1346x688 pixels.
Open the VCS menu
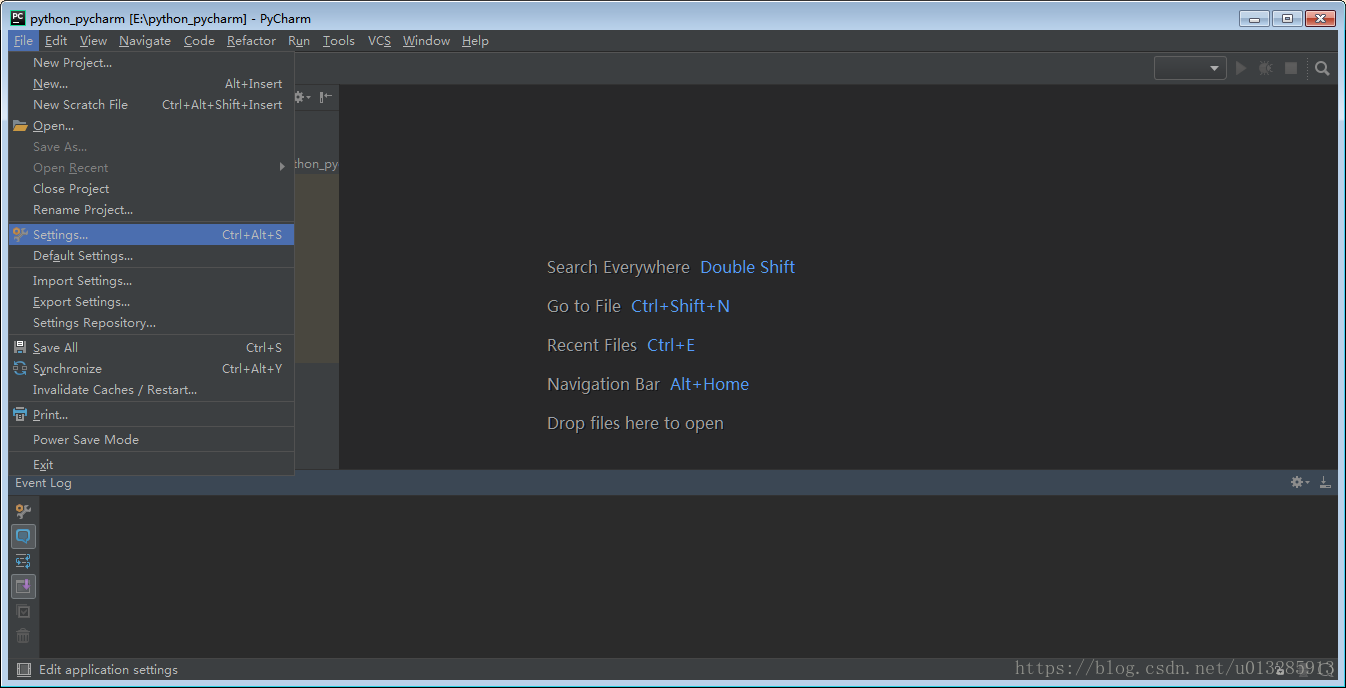379,41
